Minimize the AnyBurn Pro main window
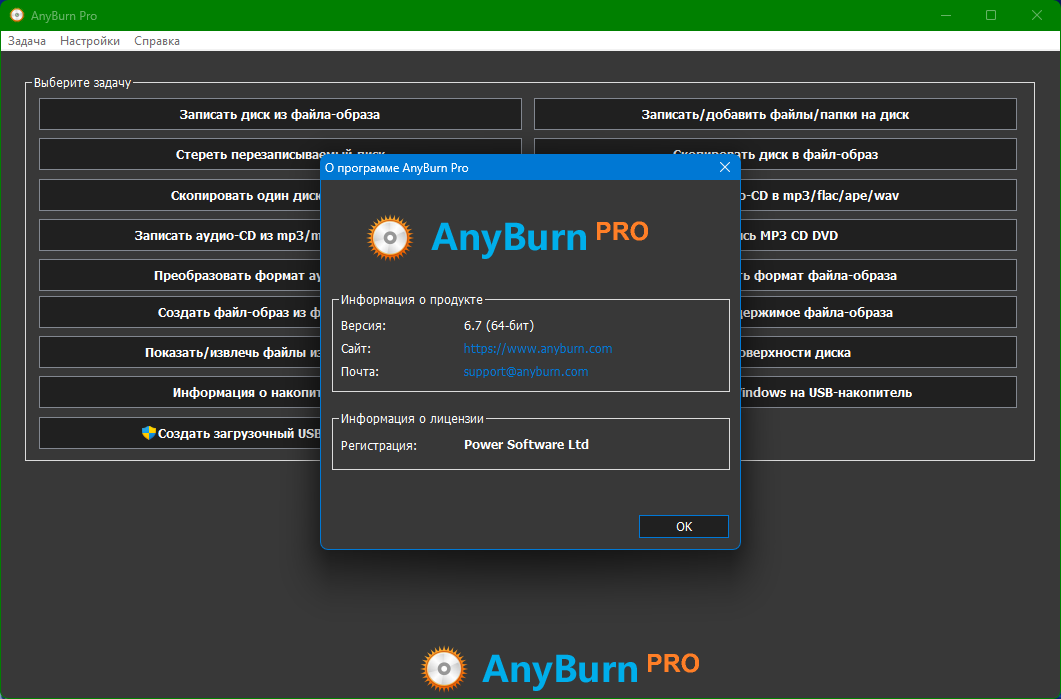Viewport: 1061px width, 699px height. [x=944, y=16]
